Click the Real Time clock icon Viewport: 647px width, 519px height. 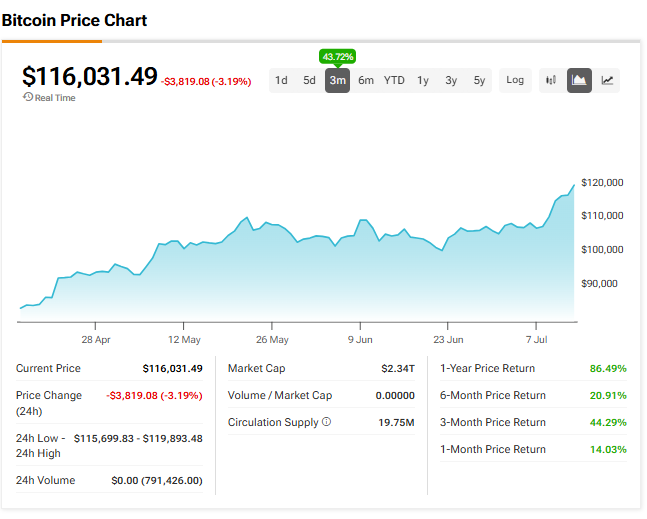(x=27, y=98)
